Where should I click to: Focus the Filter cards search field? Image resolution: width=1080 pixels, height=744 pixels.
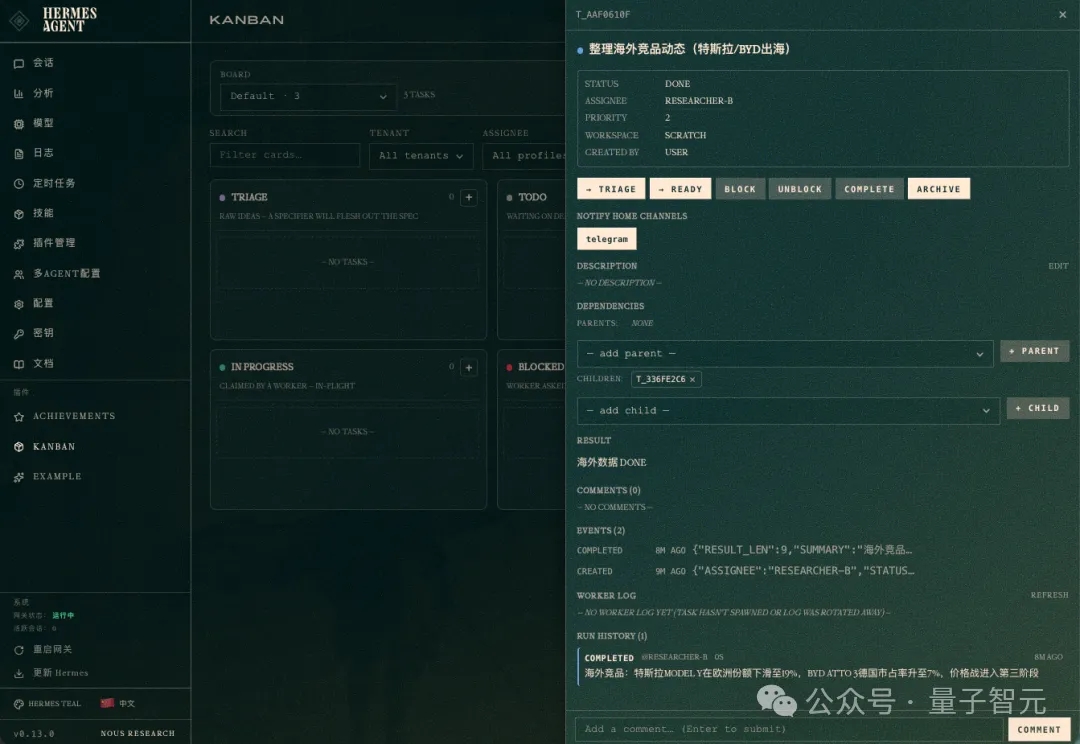tap(284, 156)
